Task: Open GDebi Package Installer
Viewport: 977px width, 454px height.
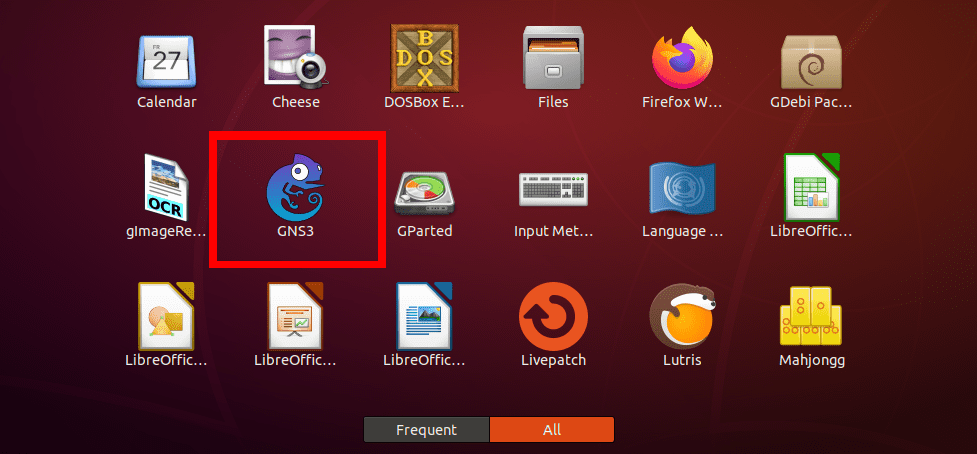Action: [x=811, y=60]
